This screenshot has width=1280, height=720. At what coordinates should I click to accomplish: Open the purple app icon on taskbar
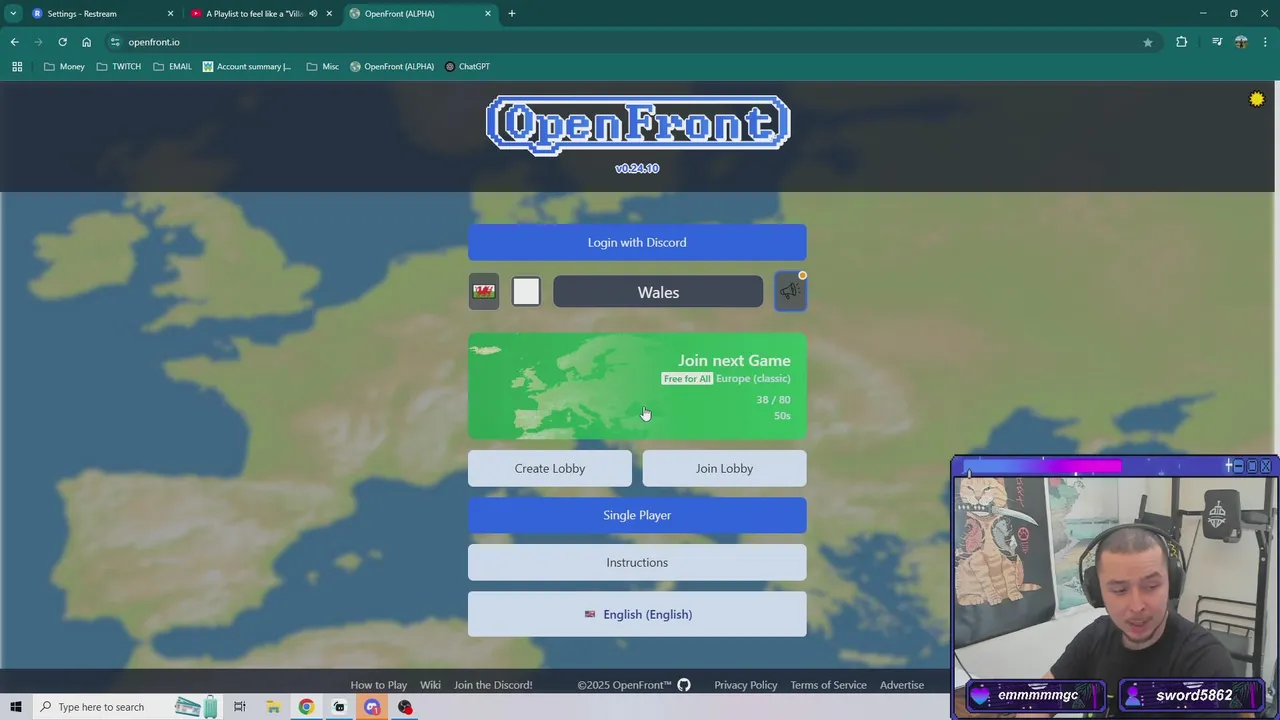point(372,707)
